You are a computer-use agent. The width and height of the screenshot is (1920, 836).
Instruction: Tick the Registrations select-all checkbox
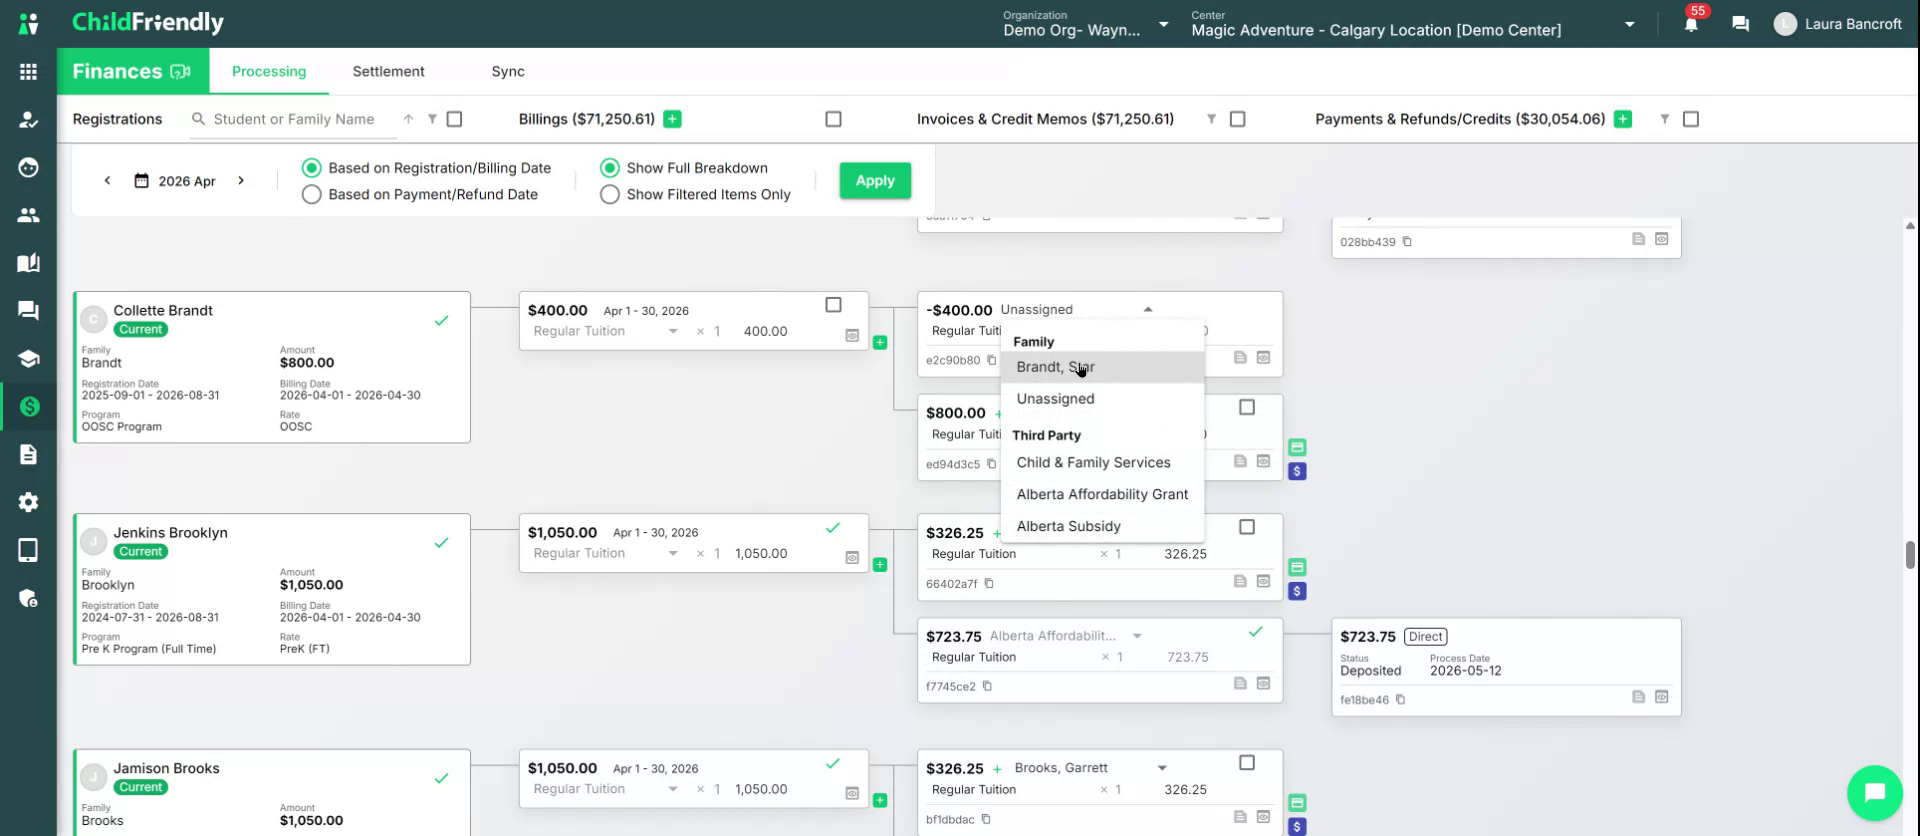click(455, 119)
